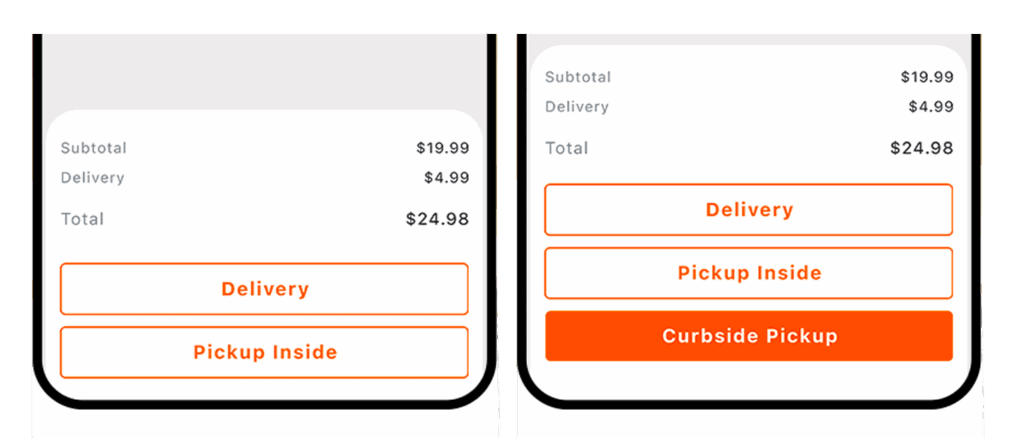Tap Pickup Inside above the Curbside Pickup button
The height and width of the screenshot is (438, 1024).
click(748, 273)
